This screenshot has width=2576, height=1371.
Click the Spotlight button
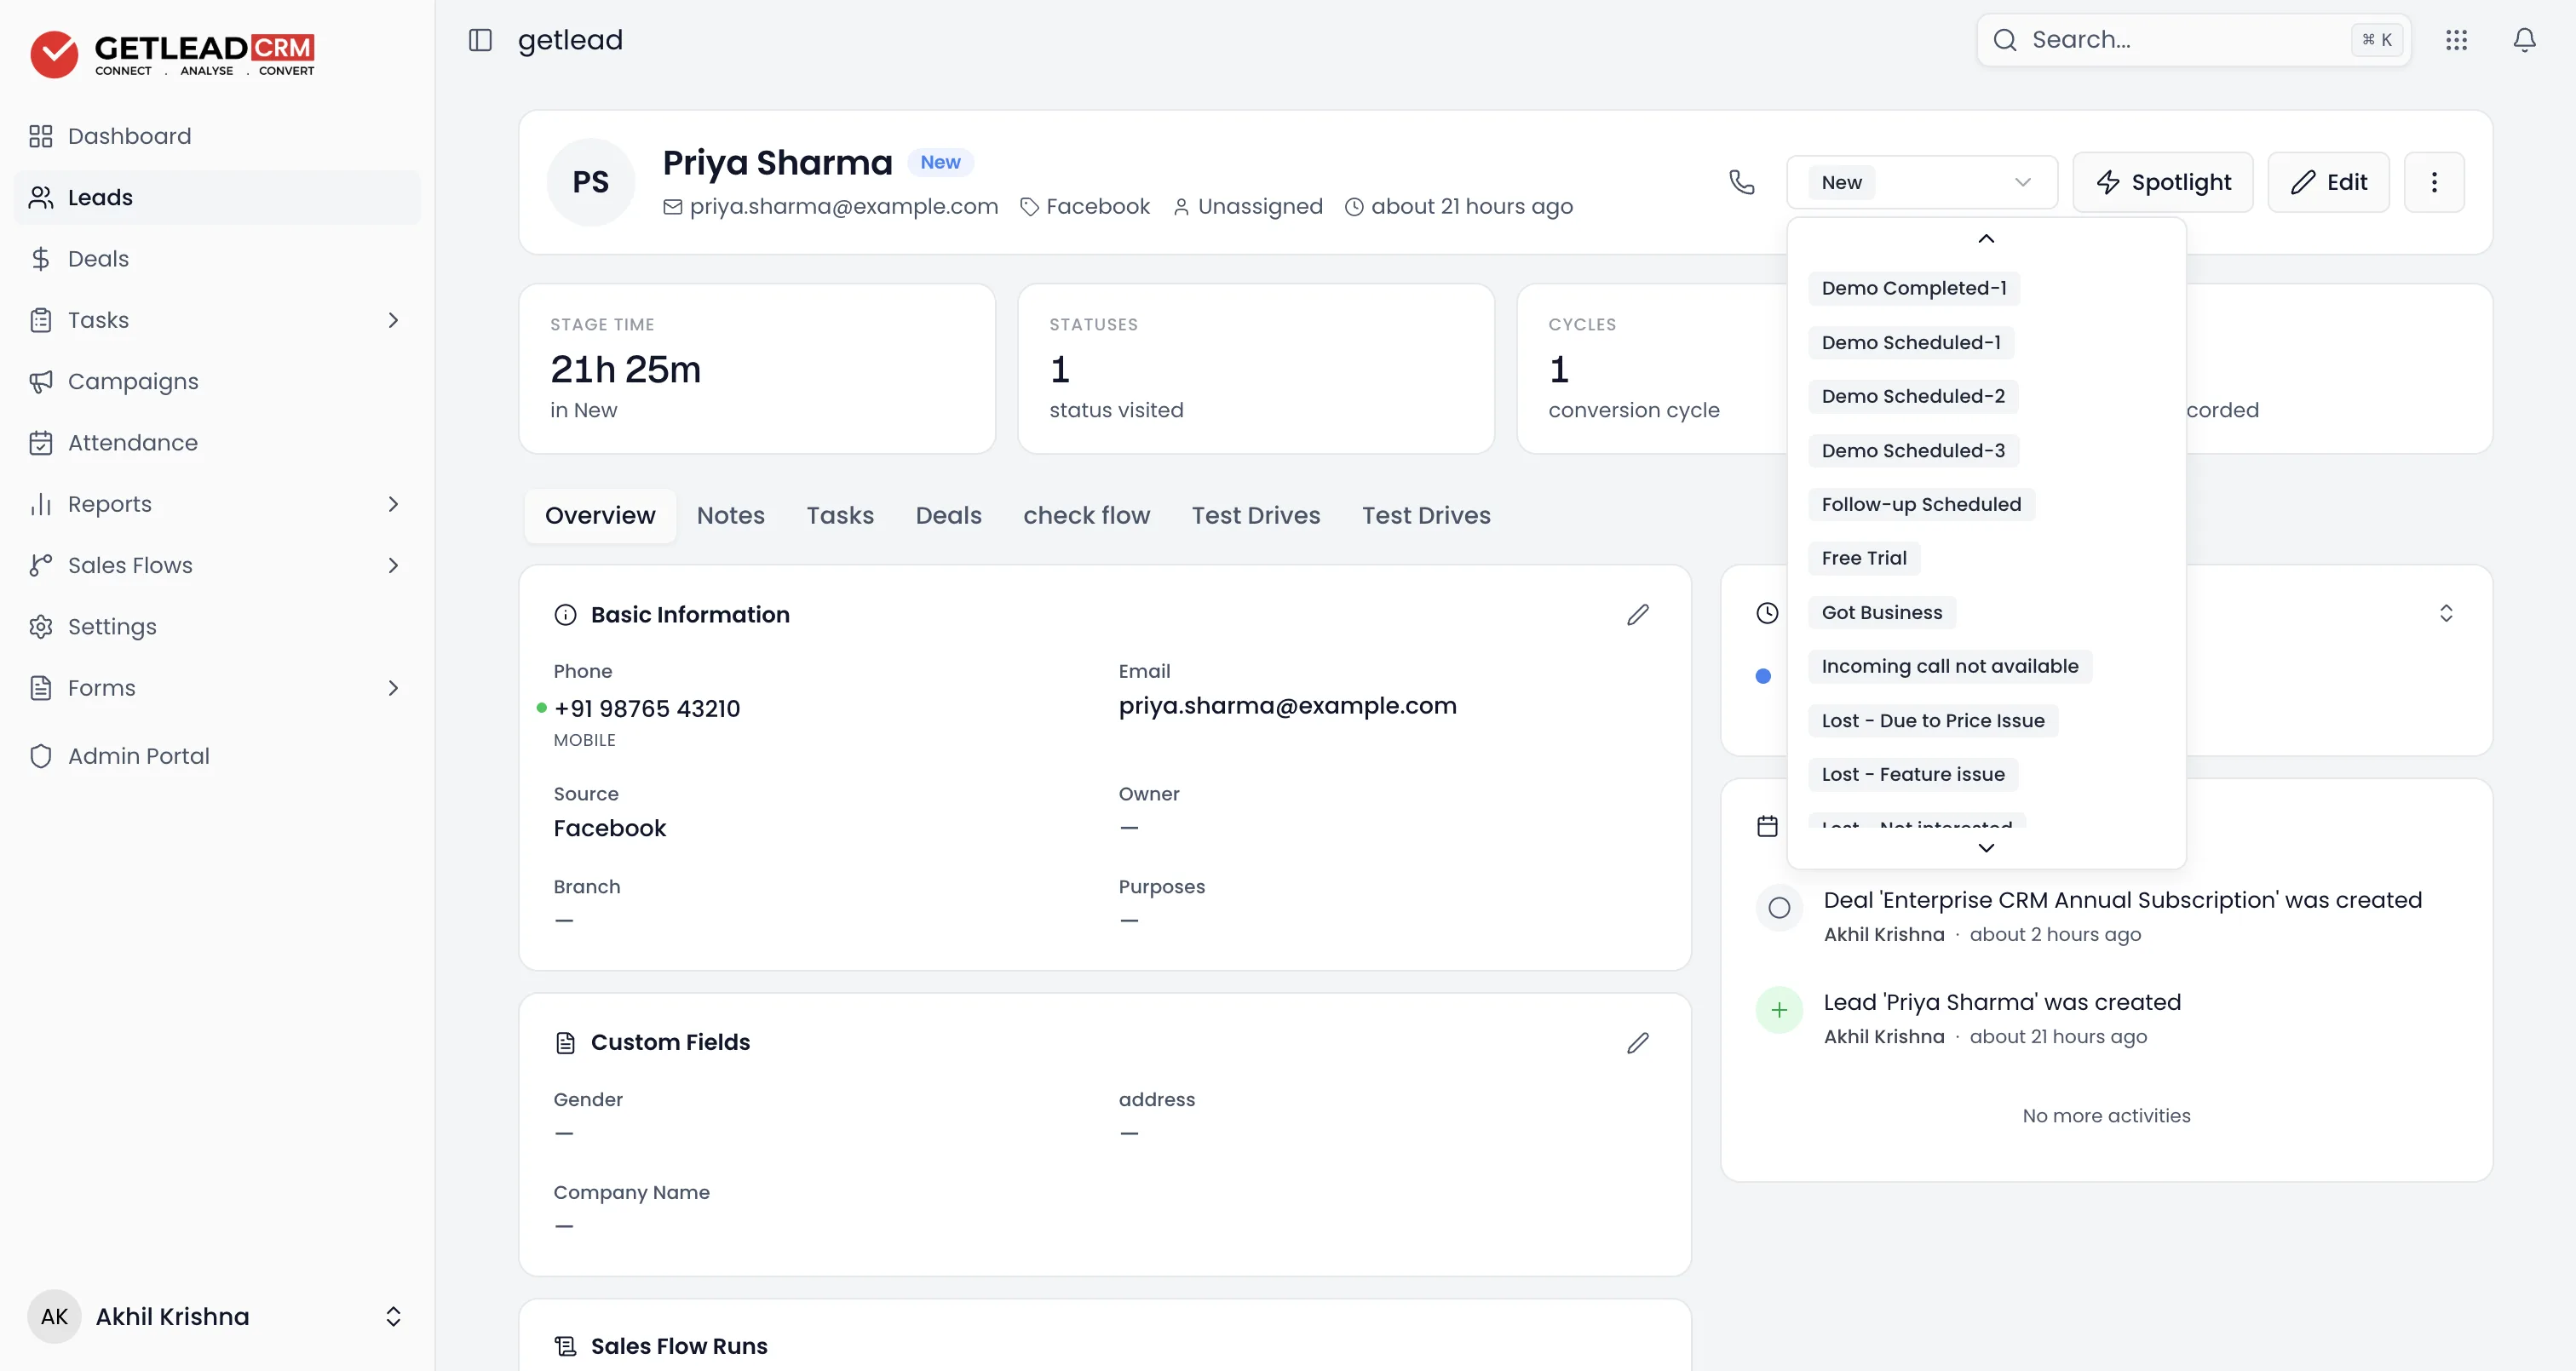tap(2163, 182)
